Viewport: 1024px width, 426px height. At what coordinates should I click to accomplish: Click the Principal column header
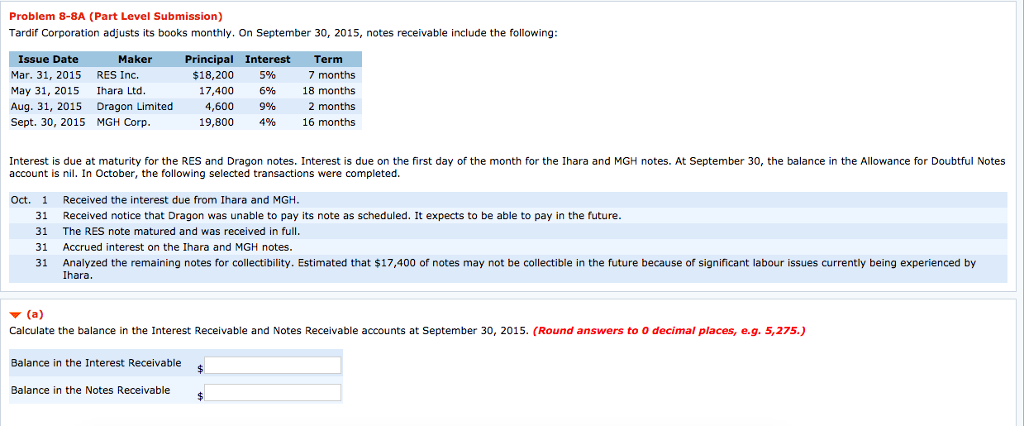(210, 60)
